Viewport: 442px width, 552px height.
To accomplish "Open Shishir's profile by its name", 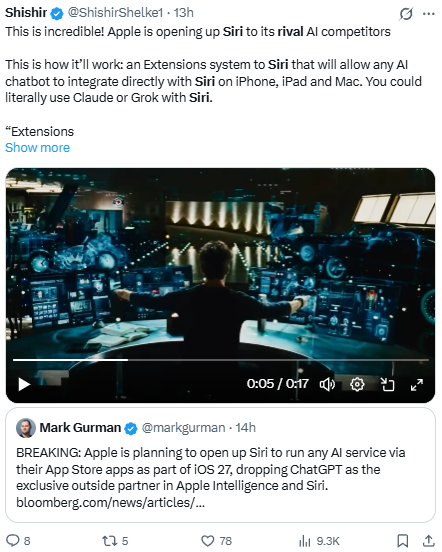I will tap(26, 13).
